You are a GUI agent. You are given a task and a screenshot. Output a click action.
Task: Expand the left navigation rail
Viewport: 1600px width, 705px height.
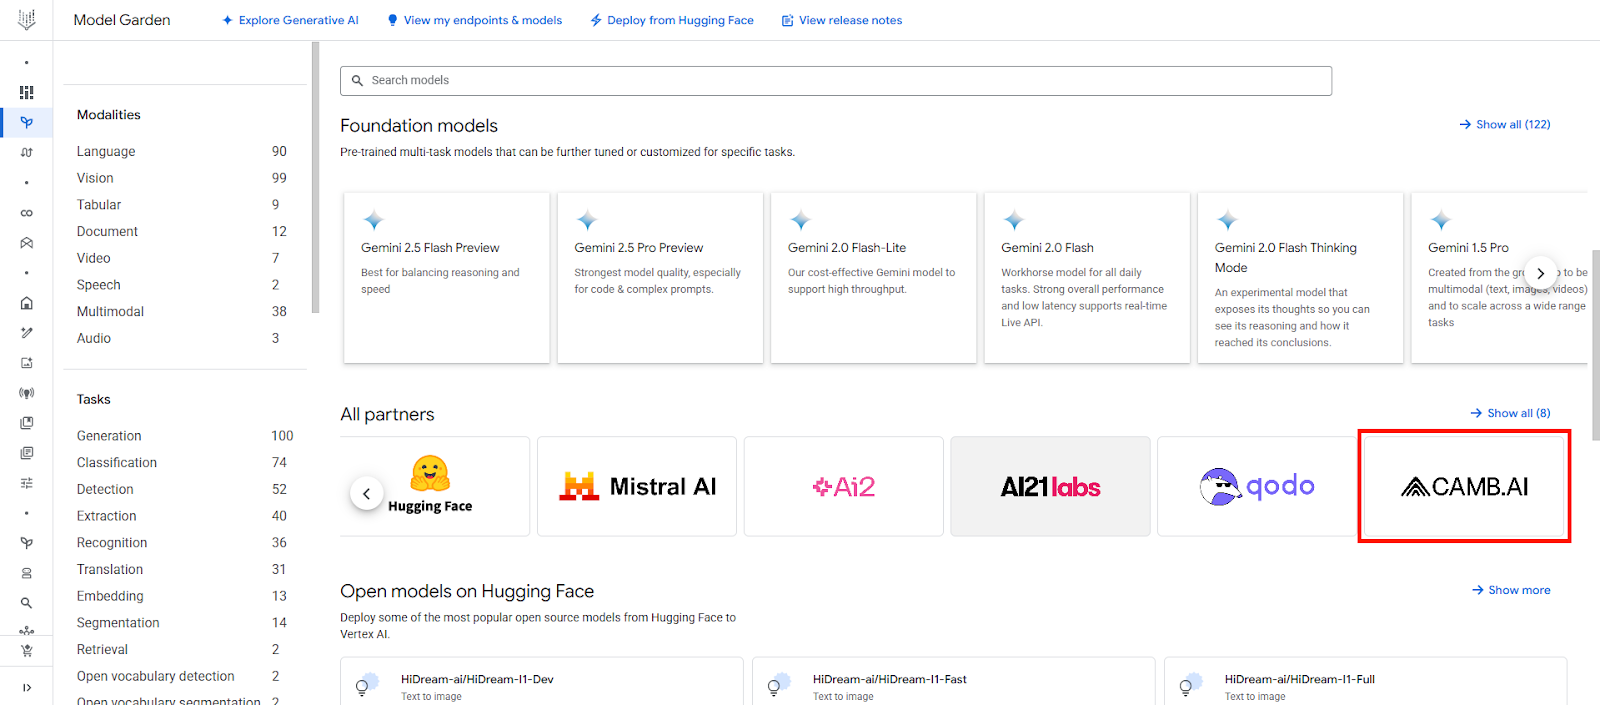click(26, 687)
